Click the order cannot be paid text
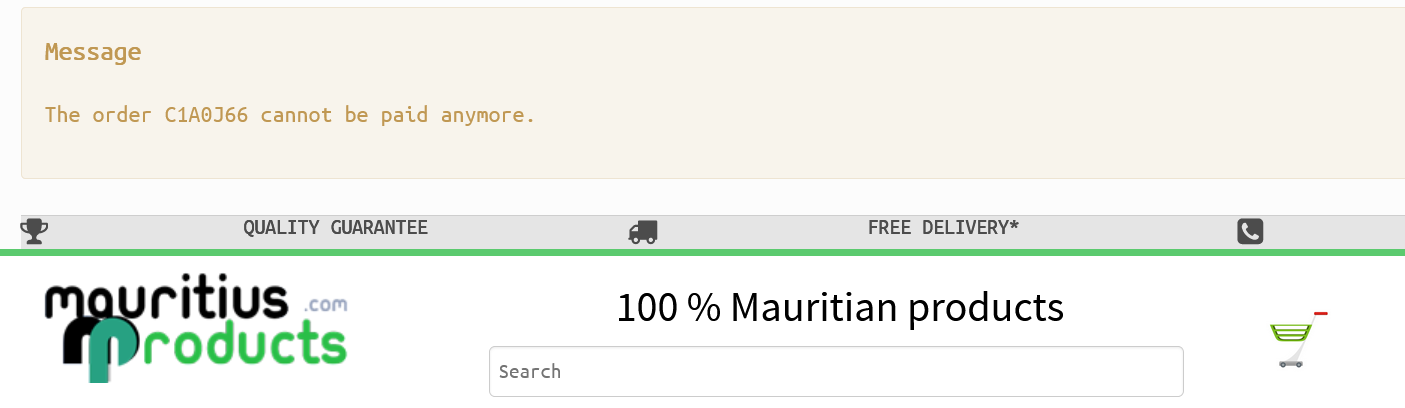This screenshot has width=1405, height=408. [290, 115]
